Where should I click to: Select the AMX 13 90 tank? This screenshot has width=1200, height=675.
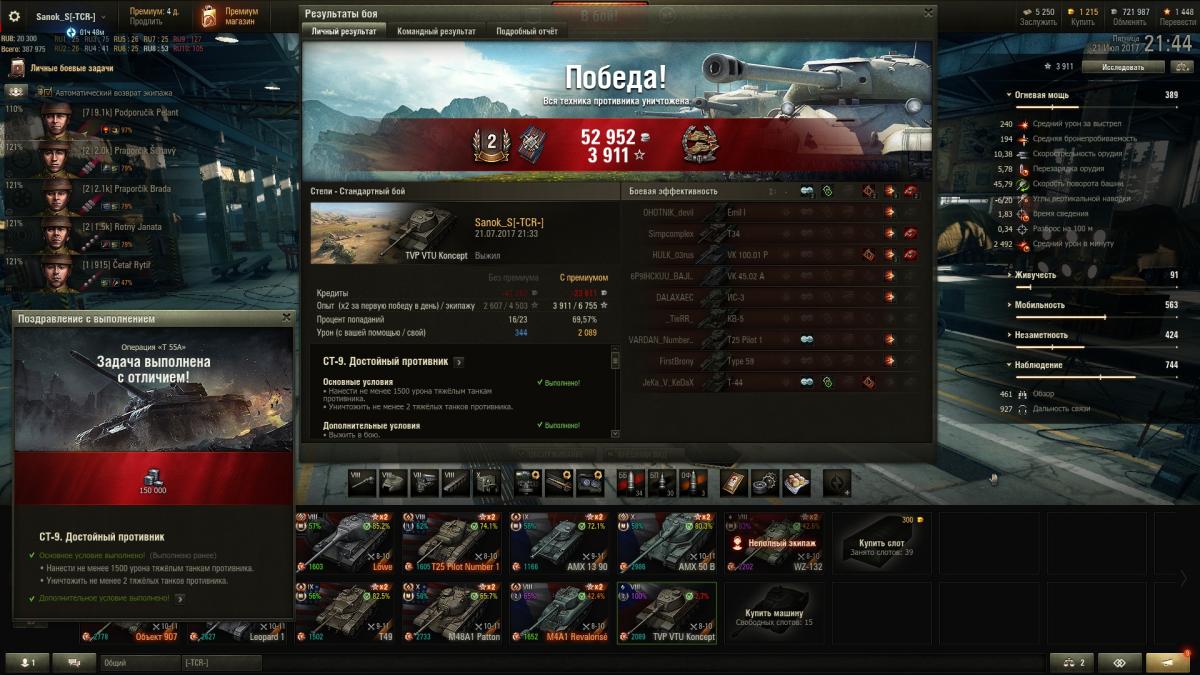point(559,543)
